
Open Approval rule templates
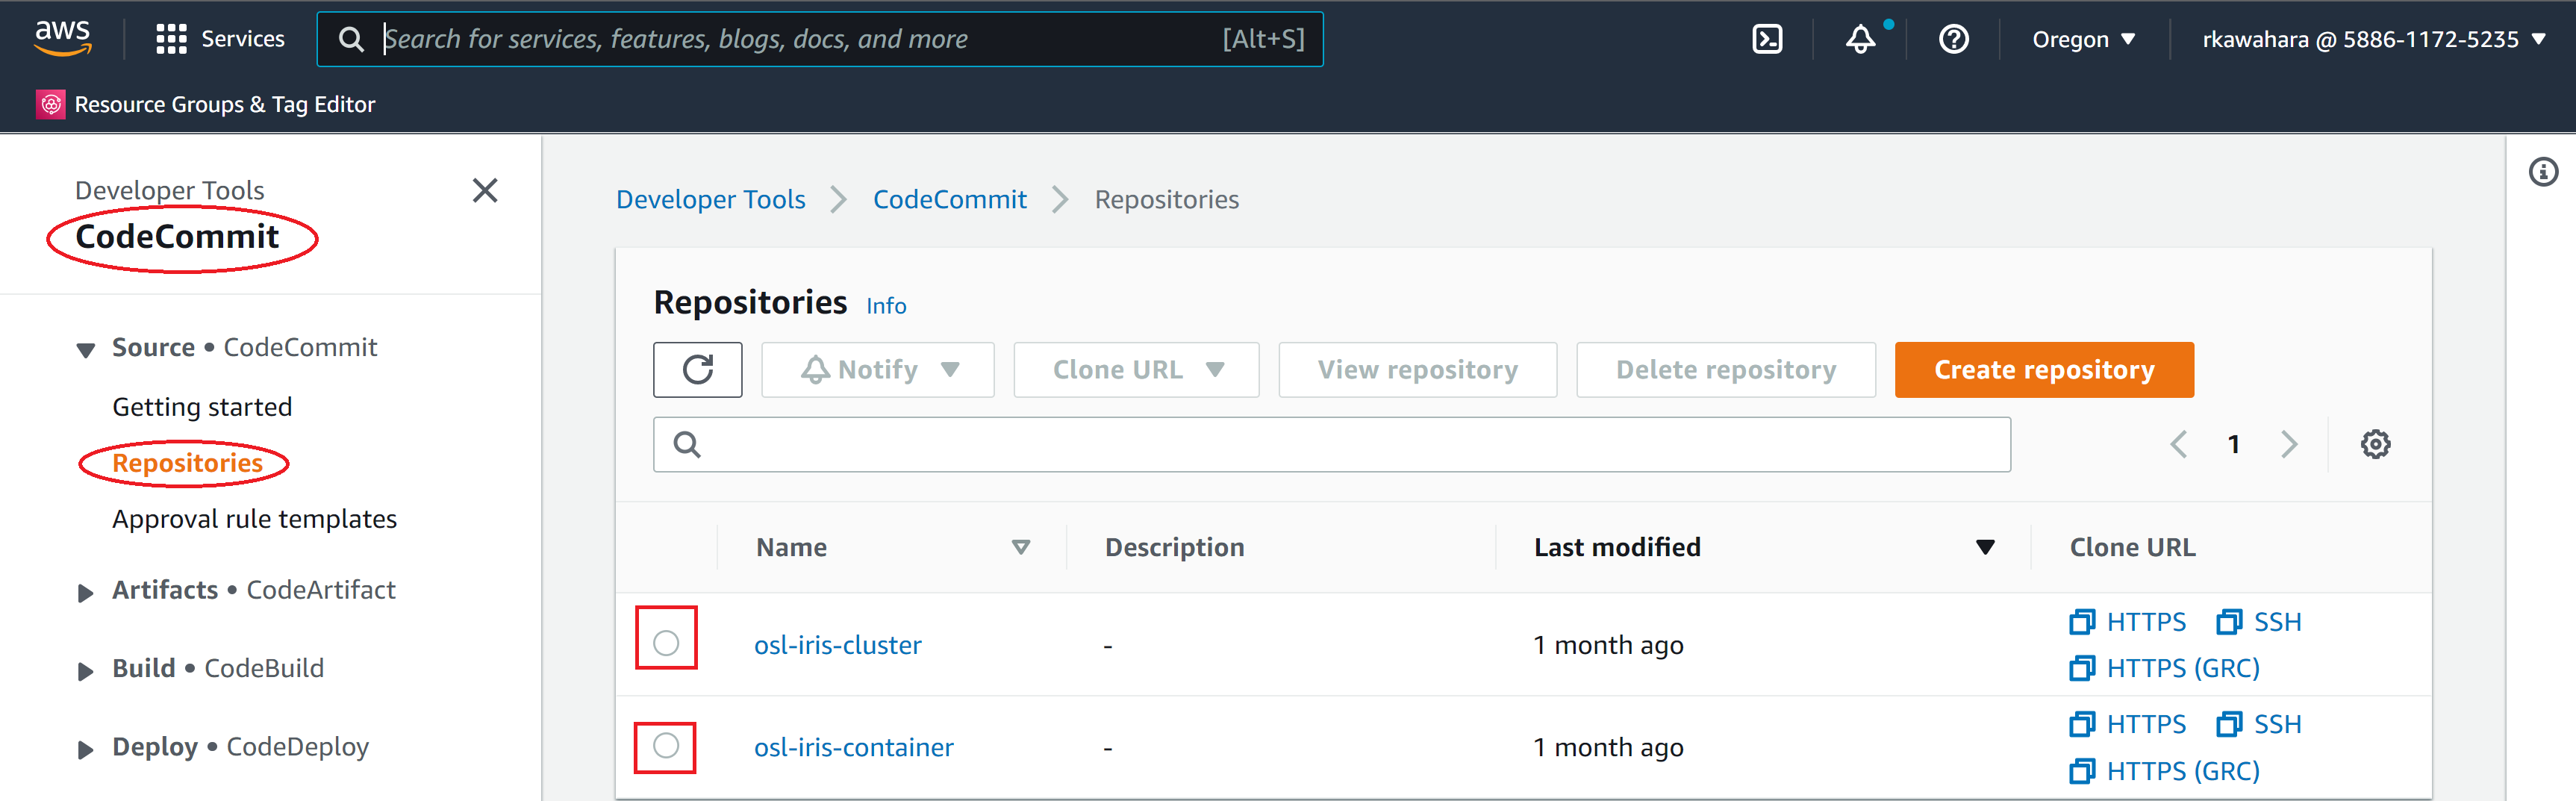click(254, 519)
